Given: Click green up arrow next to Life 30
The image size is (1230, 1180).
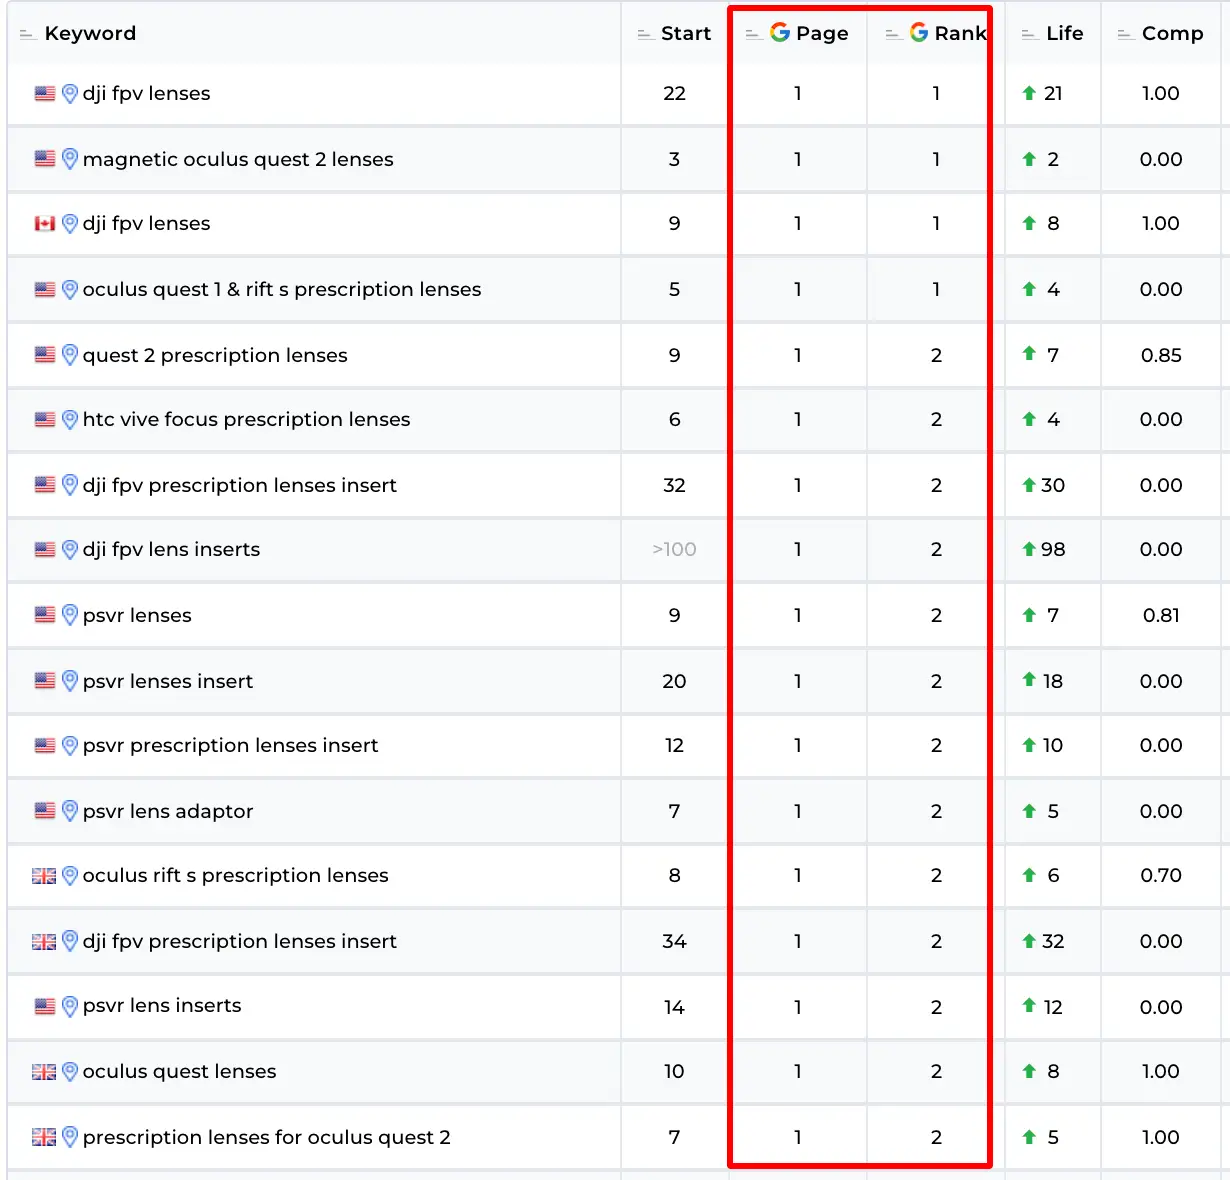Looking at the screenshot, I should 1029,485.
